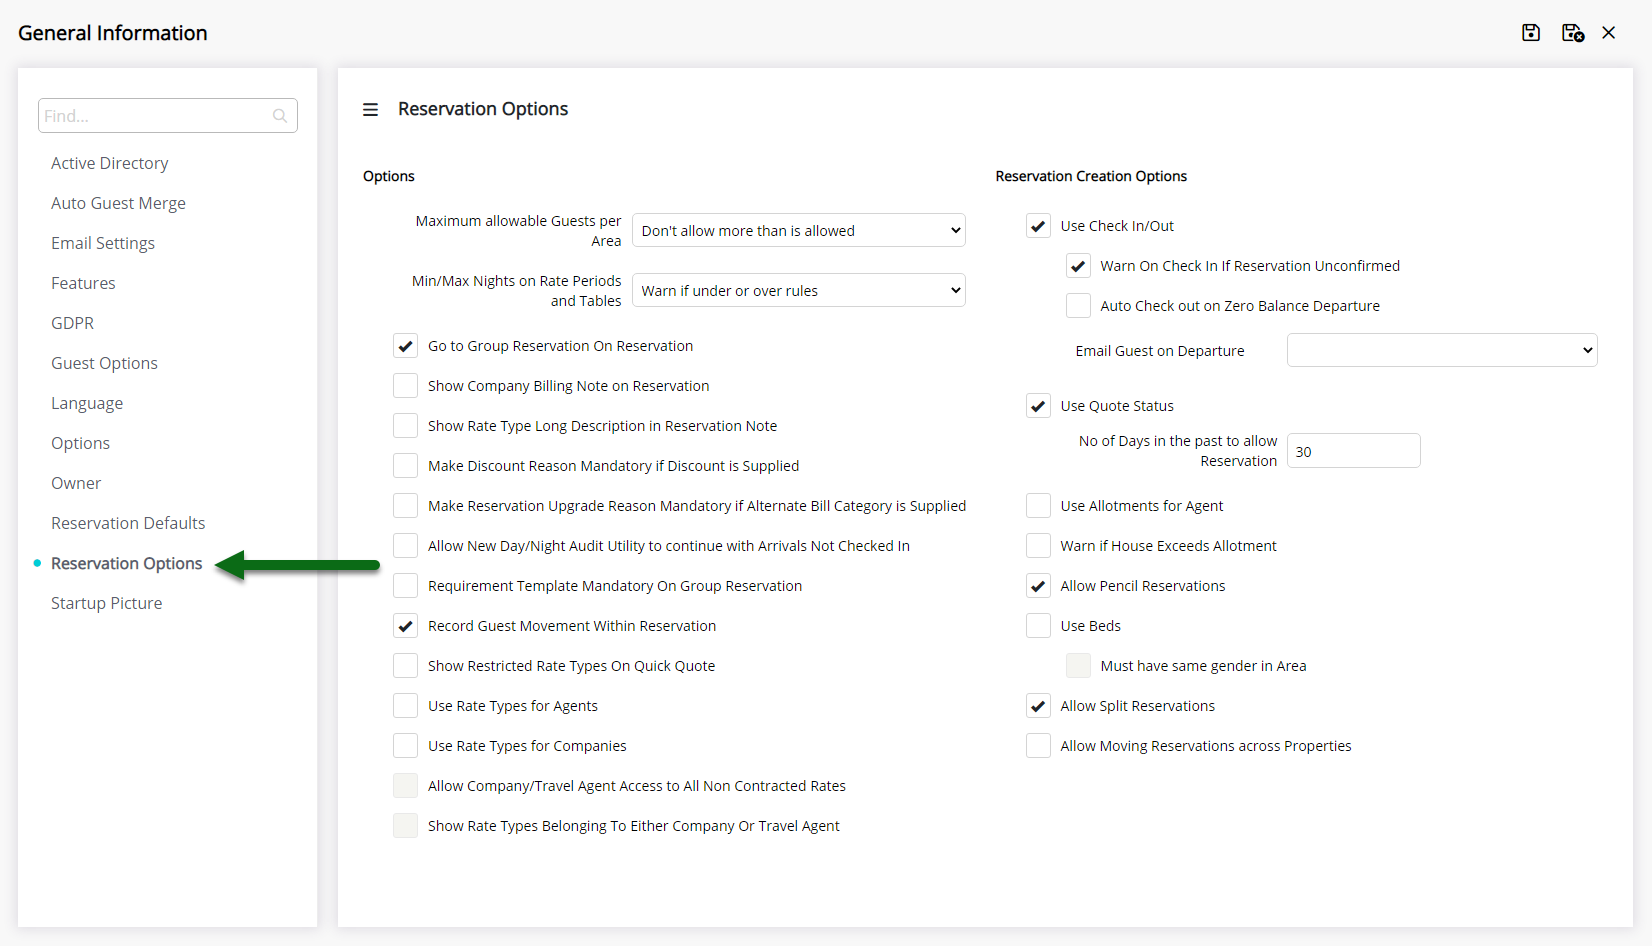Screen dimensions: 1652x946
Task: Enable Use Beds checkbox
Action: [x=1038, y=626]
